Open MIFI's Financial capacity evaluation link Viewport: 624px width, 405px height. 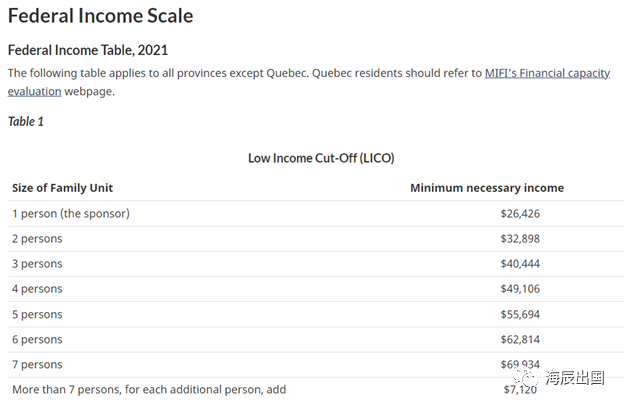(x=547, y=73)
